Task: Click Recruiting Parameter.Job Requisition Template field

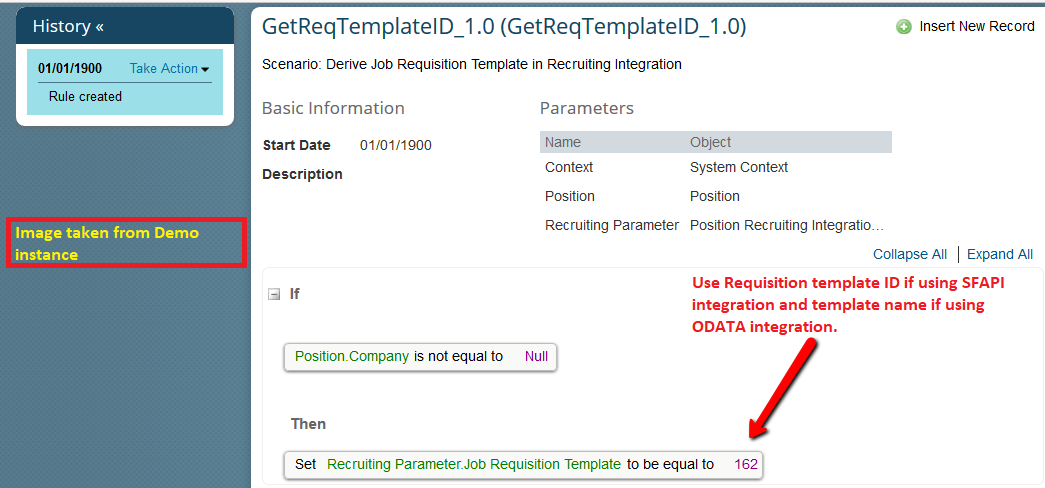Action: click(474, 465)
